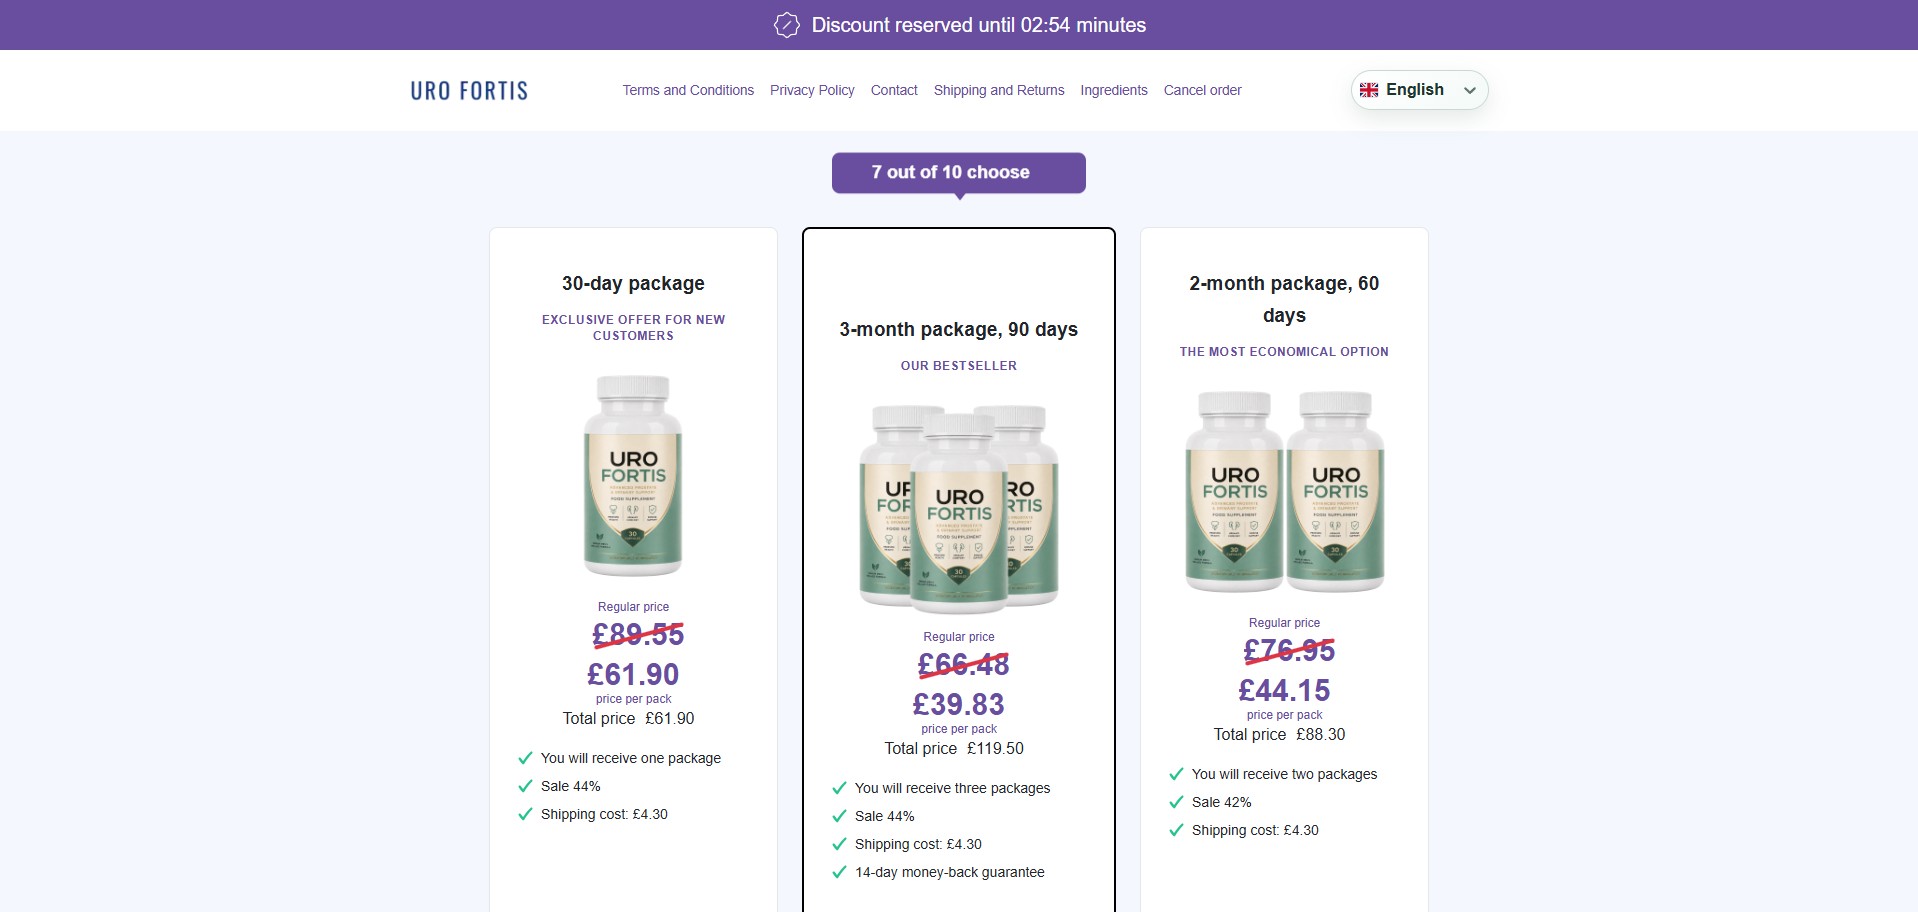Viewport: 1918px width, 912px height.
Task: Click the checkmark beside 14-day money-back guarantee
Action: click(839, 872)
